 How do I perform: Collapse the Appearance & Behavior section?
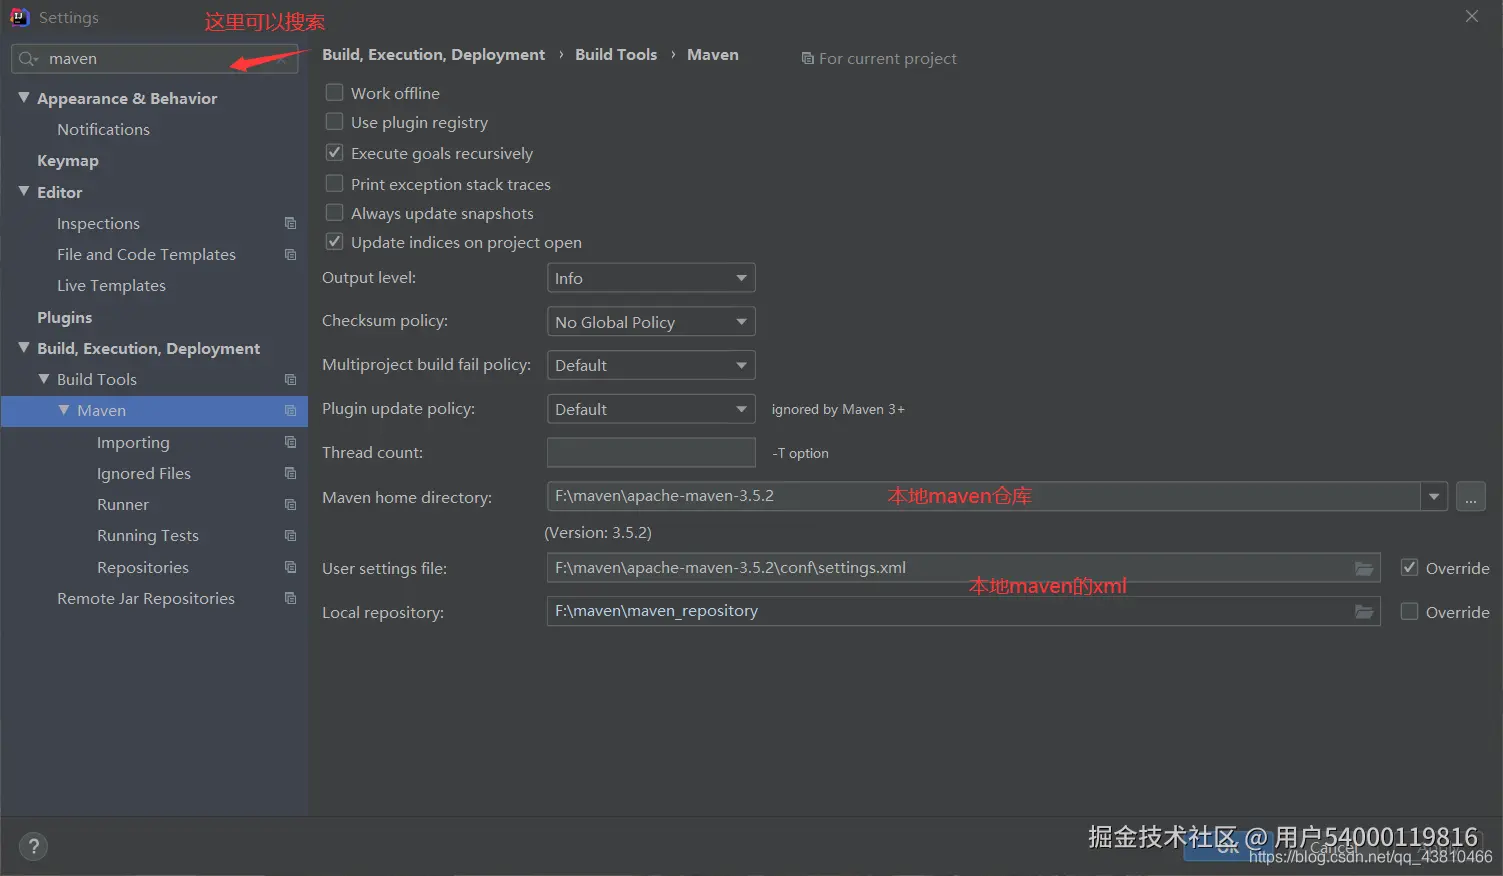[x=24, y=97]
